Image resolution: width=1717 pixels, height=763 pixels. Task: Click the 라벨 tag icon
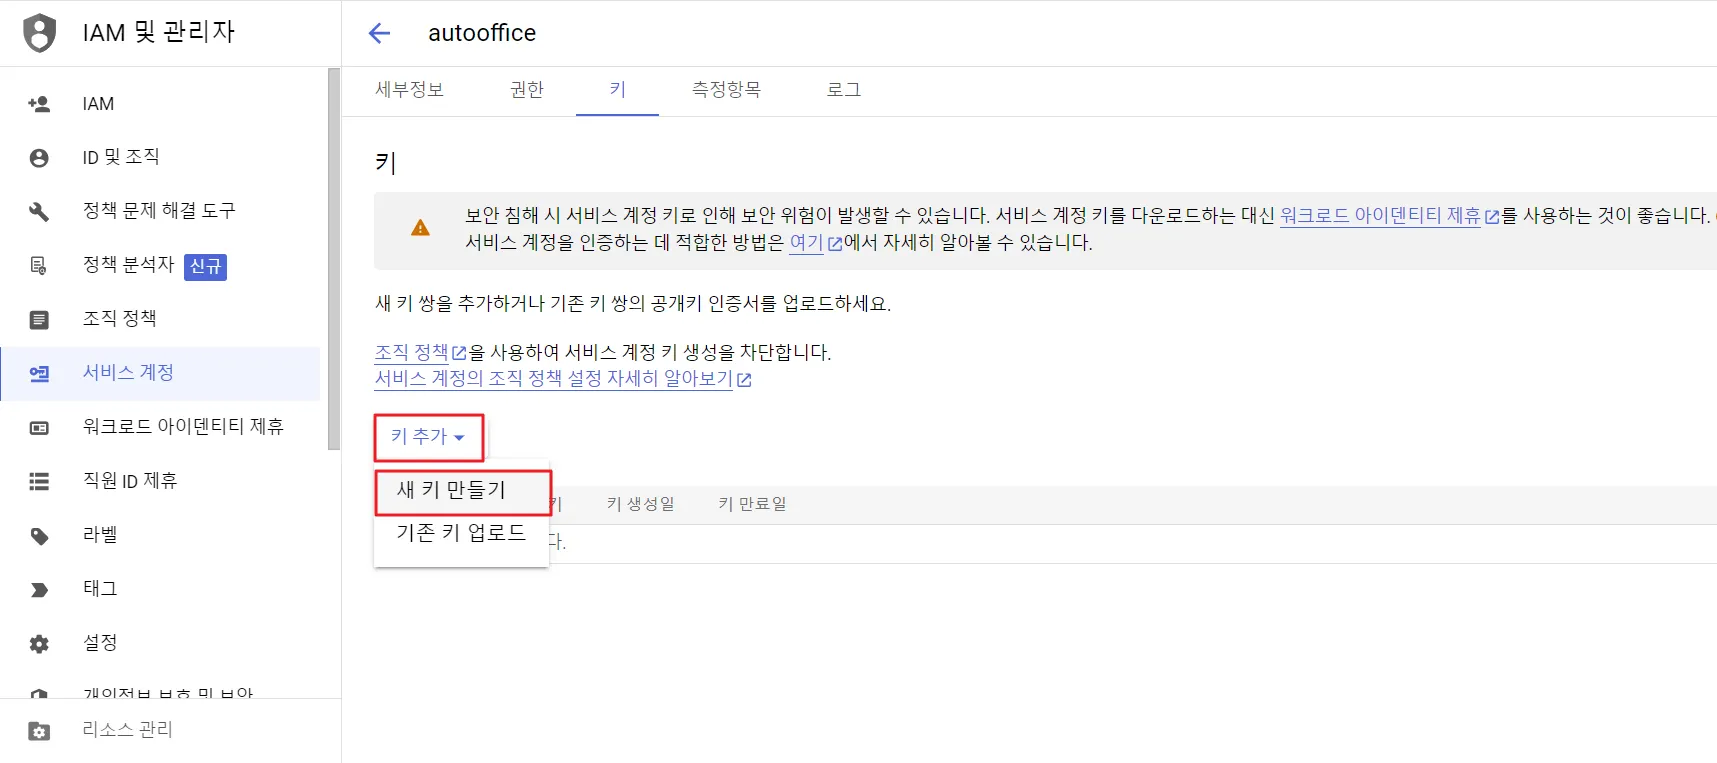39,536
